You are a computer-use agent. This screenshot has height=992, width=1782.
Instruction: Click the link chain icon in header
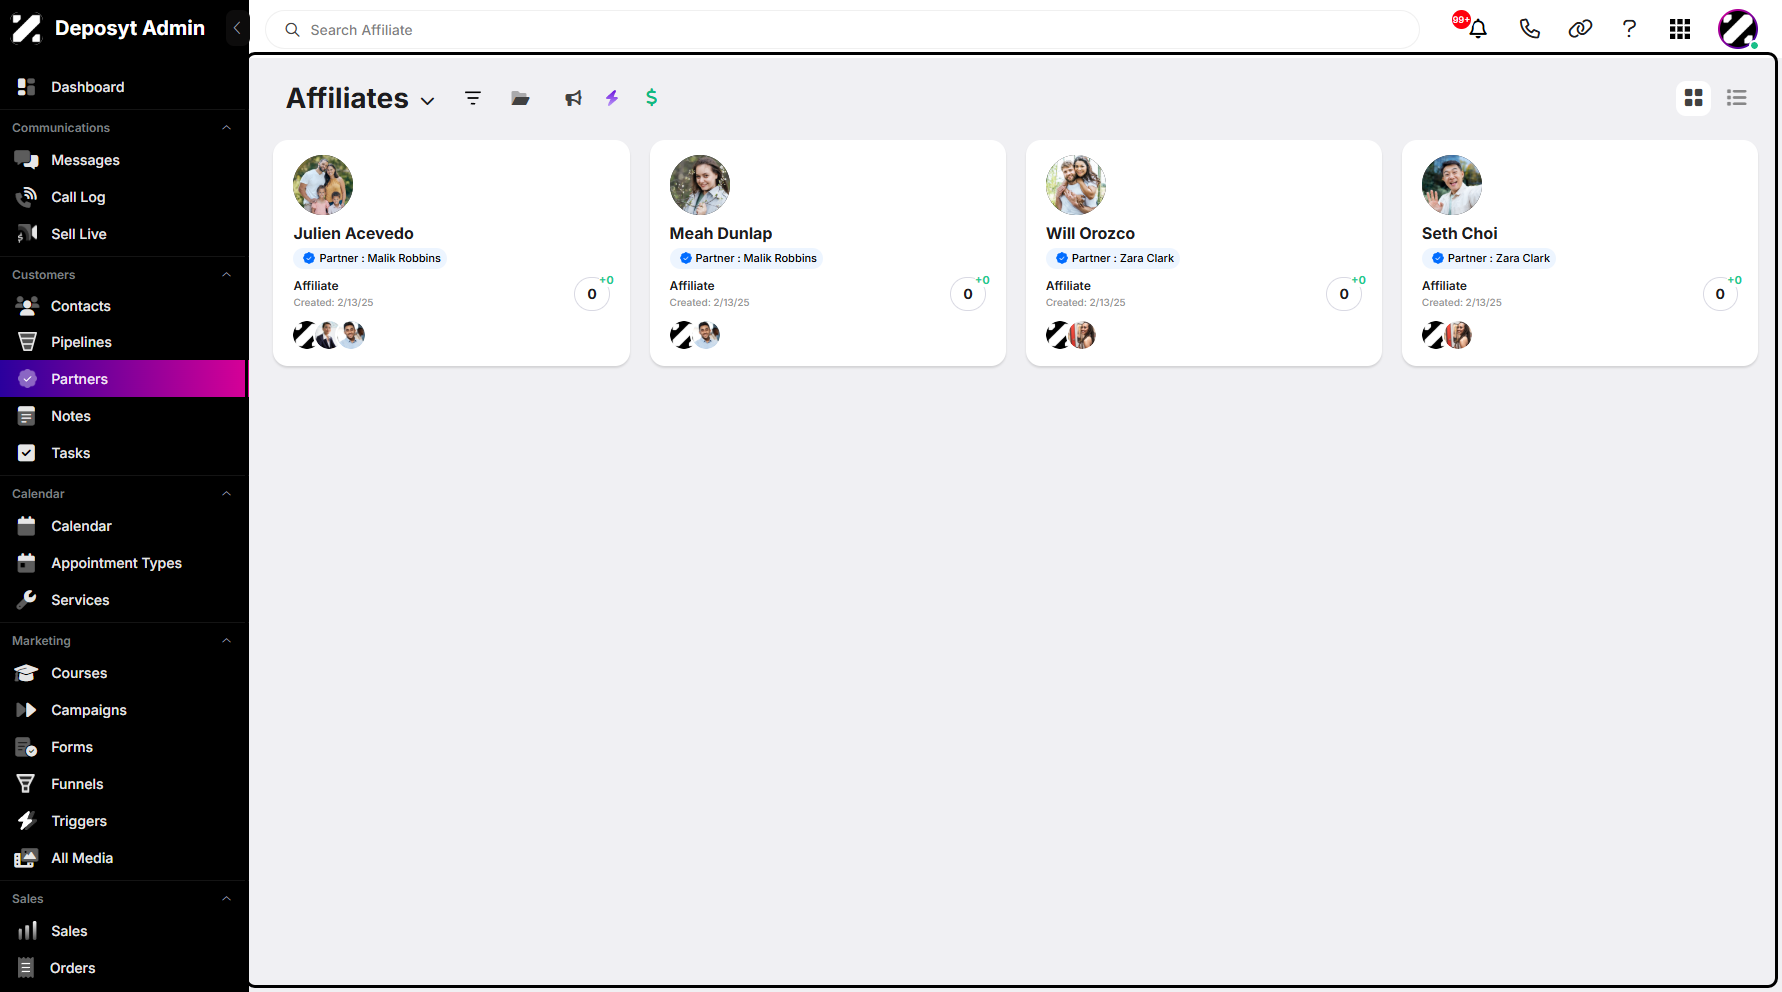click(1580, 29)
